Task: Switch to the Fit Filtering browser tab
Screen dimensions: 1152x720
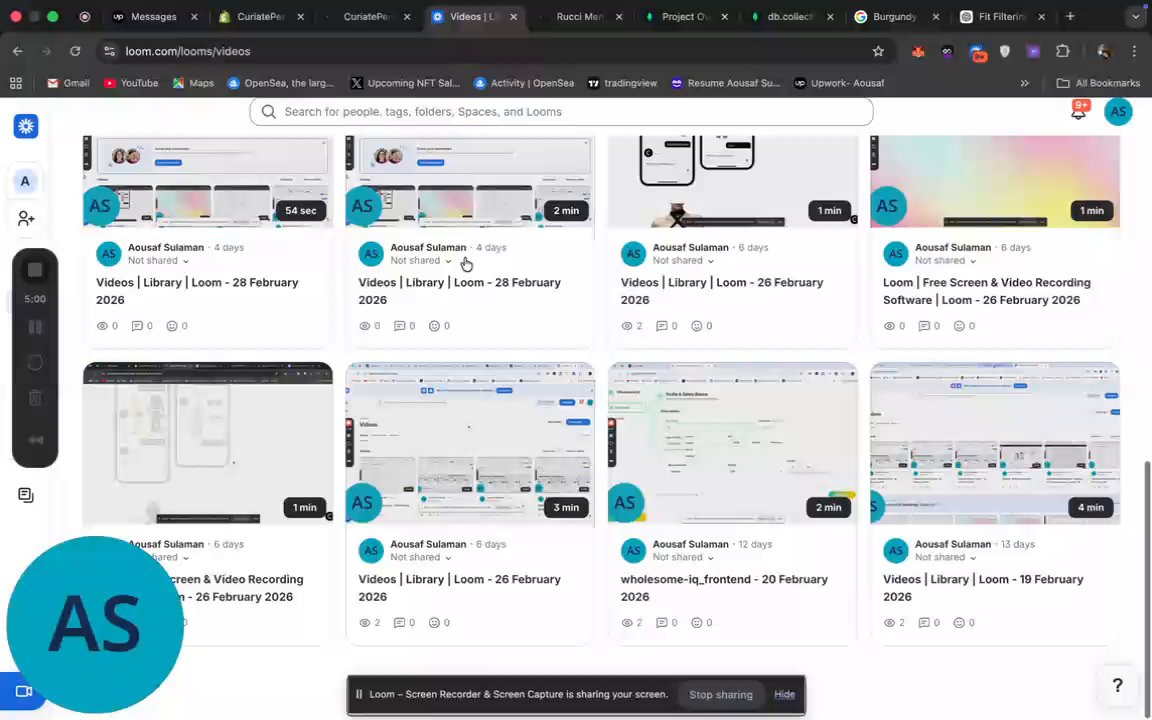Action: 1001,16
